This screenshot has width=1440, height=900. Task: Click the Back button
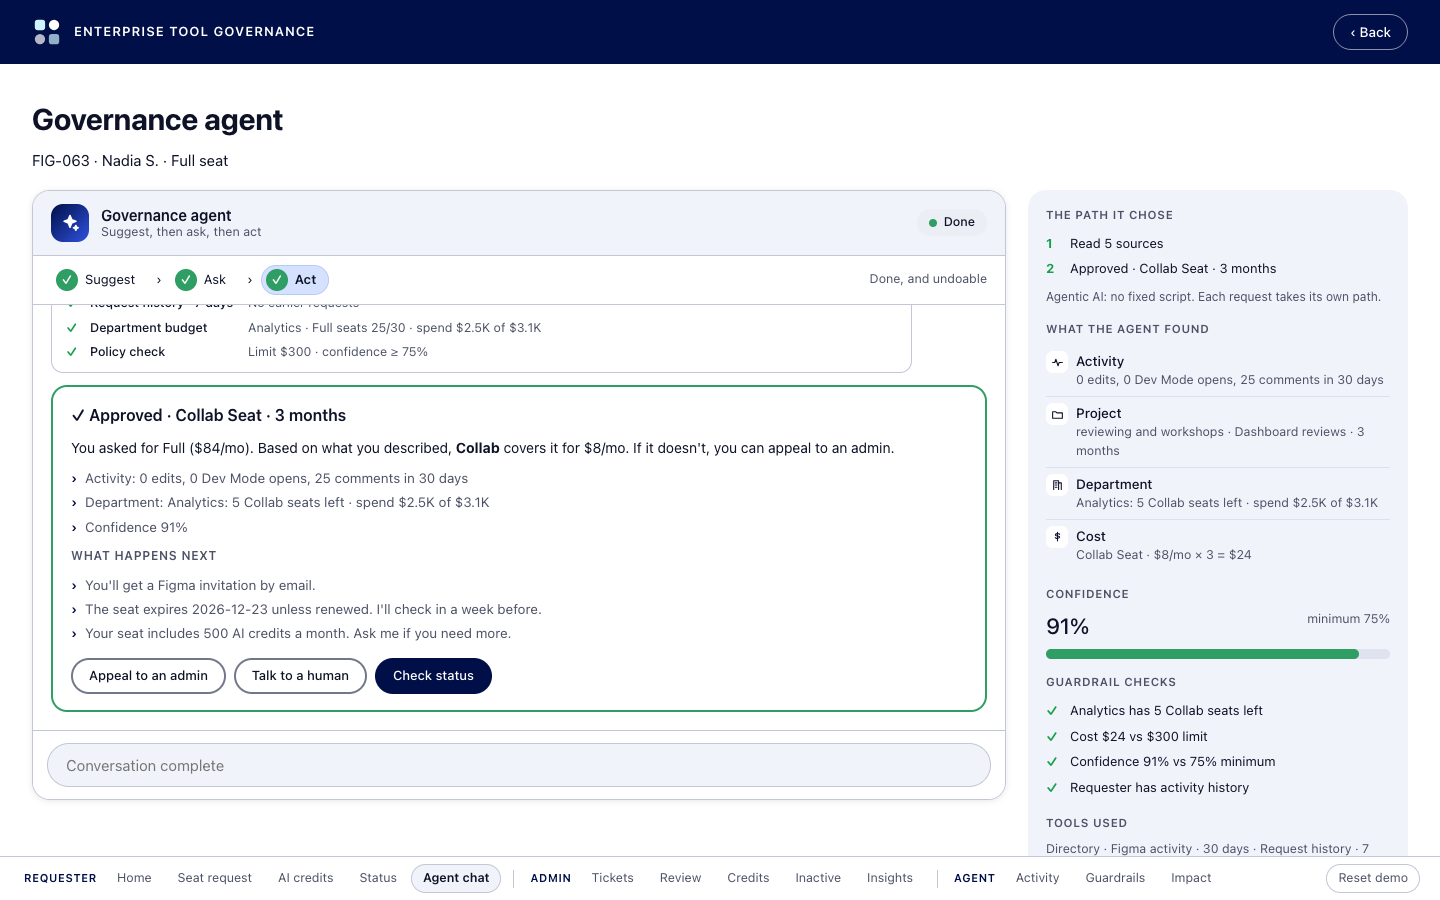tap(1370, 32)
